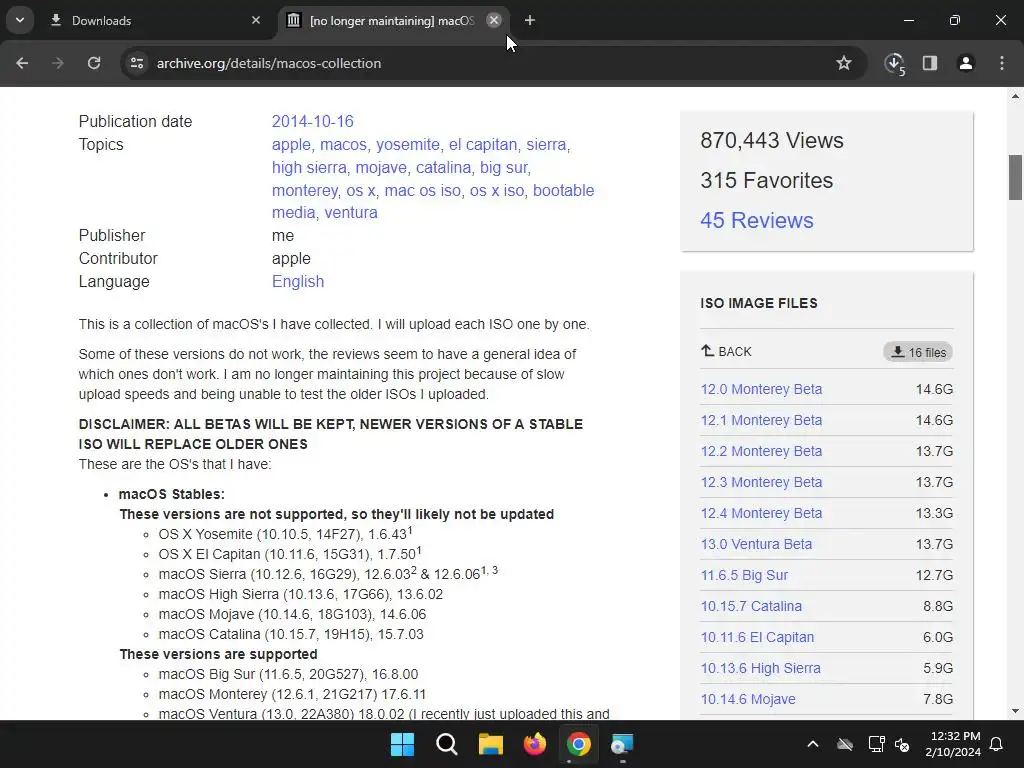Download the 13.0 Ventura Beta ISO
The width and height of the screenshot is (1024, 768).
[x=756, y=544]
